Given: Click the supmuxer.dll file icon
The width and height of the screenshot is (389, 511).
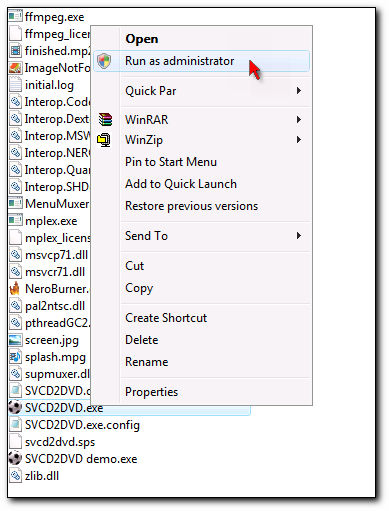Looking at the screenshot, I should point(15,374).
